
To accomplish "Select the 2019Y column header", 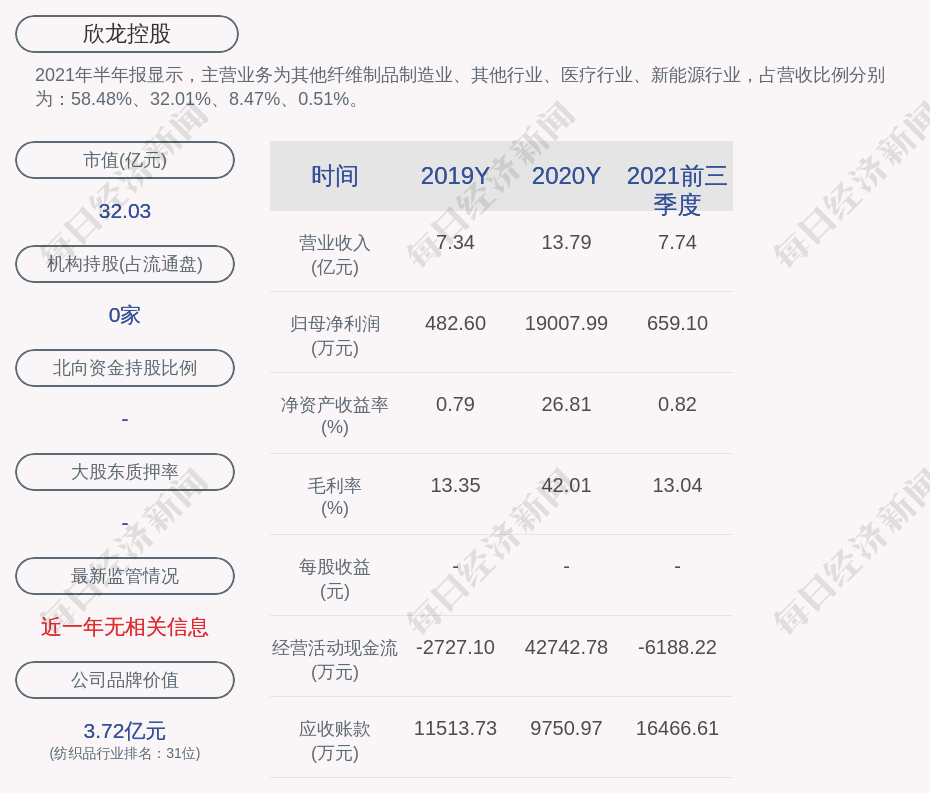I will (x=455, y=176).
